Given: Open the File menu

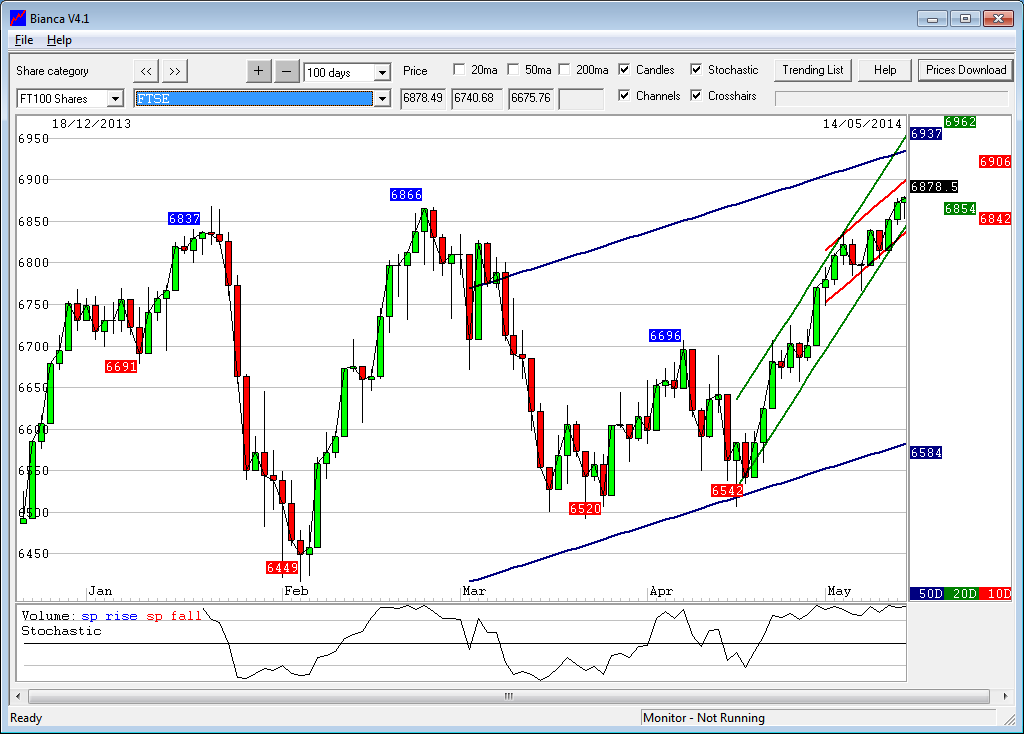Looking at the screenshot, I should coord(24,40).
